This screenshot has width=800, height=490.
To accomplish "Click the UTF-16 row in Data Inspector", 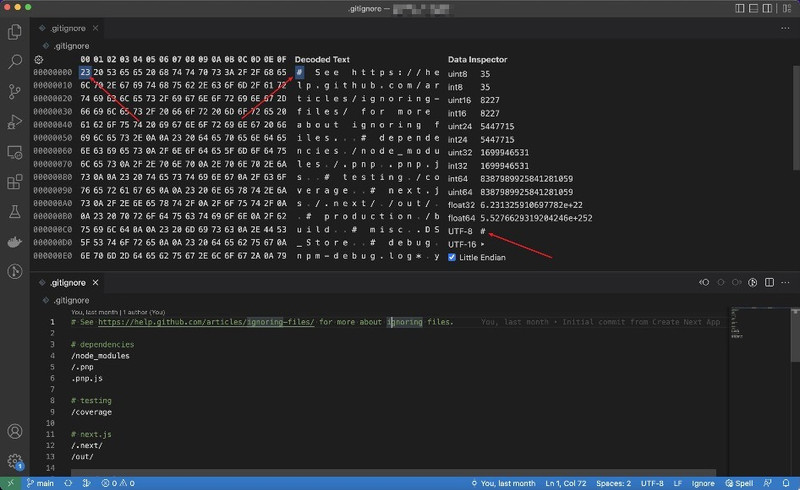I will point(467,244).
